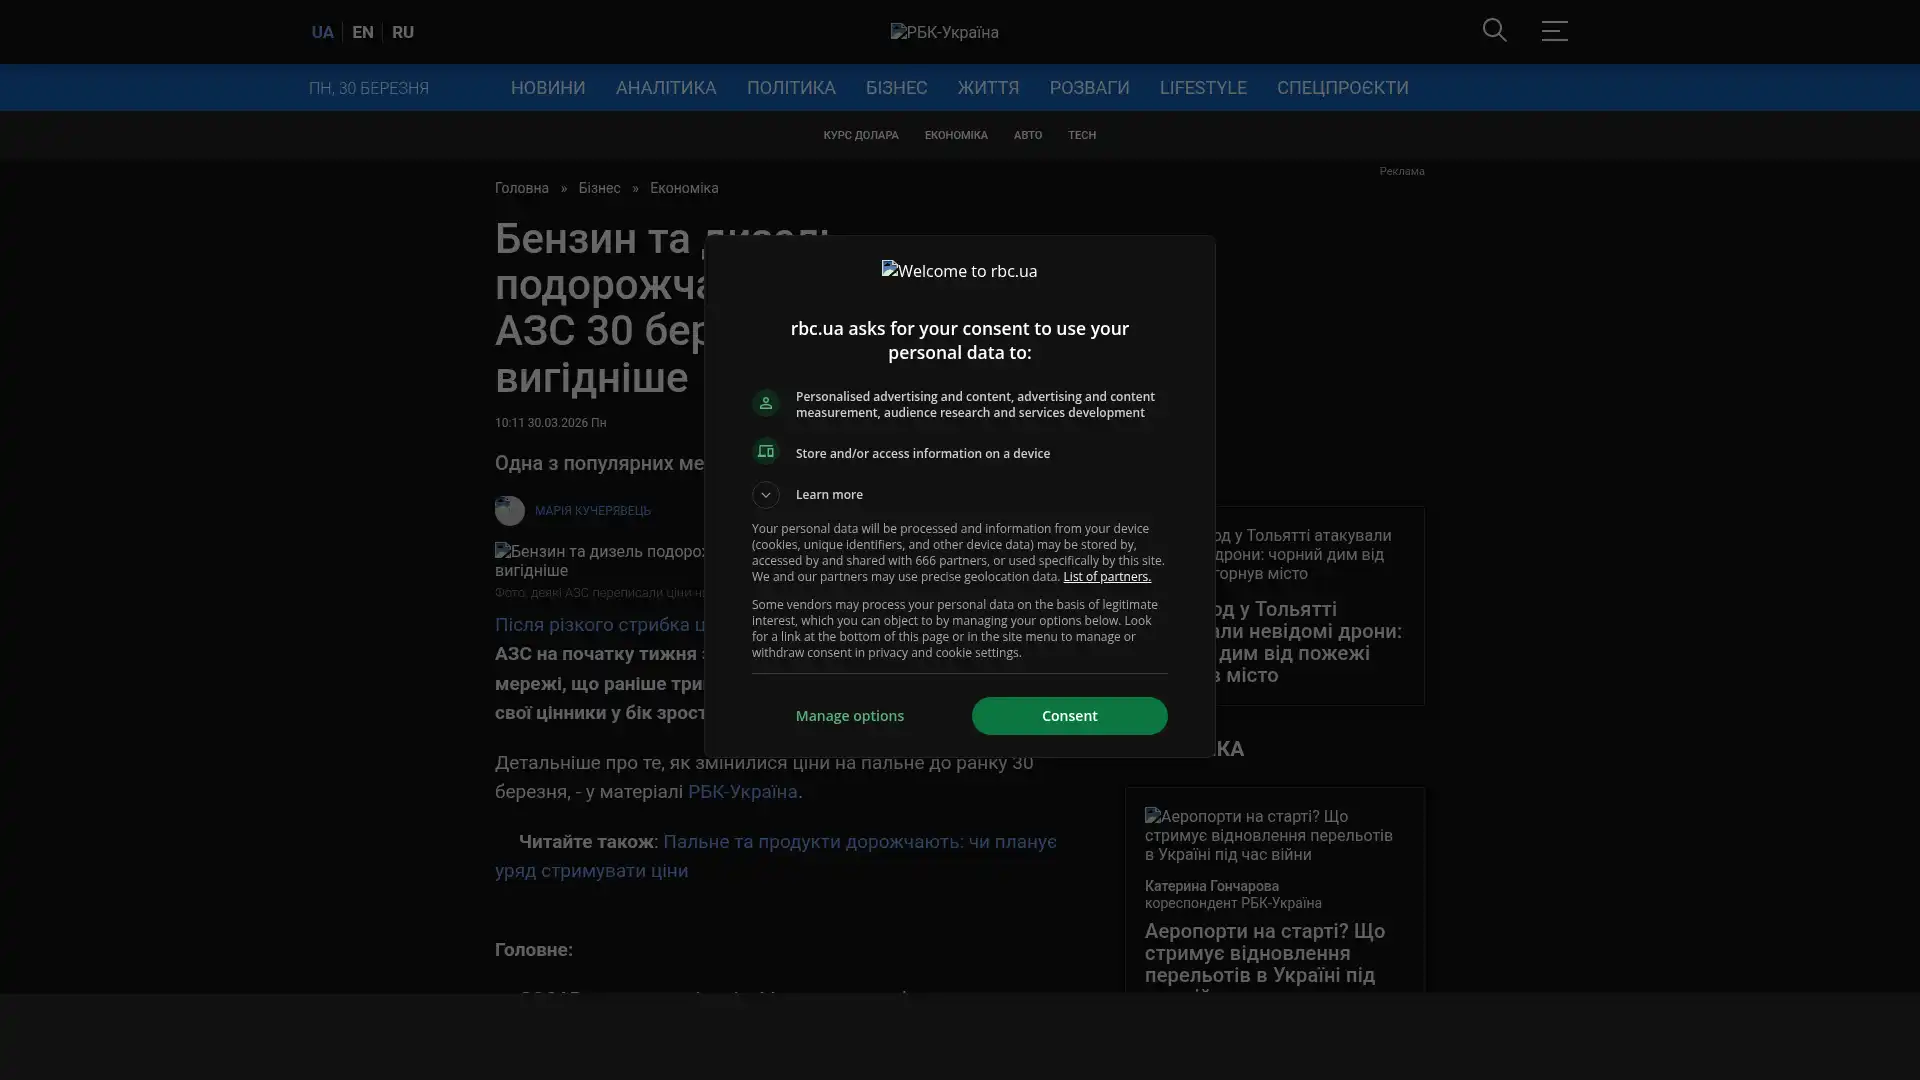This screenshot has width=1920, height=1080.
Task: Open the List of partners link
Action: (1106, 577)
